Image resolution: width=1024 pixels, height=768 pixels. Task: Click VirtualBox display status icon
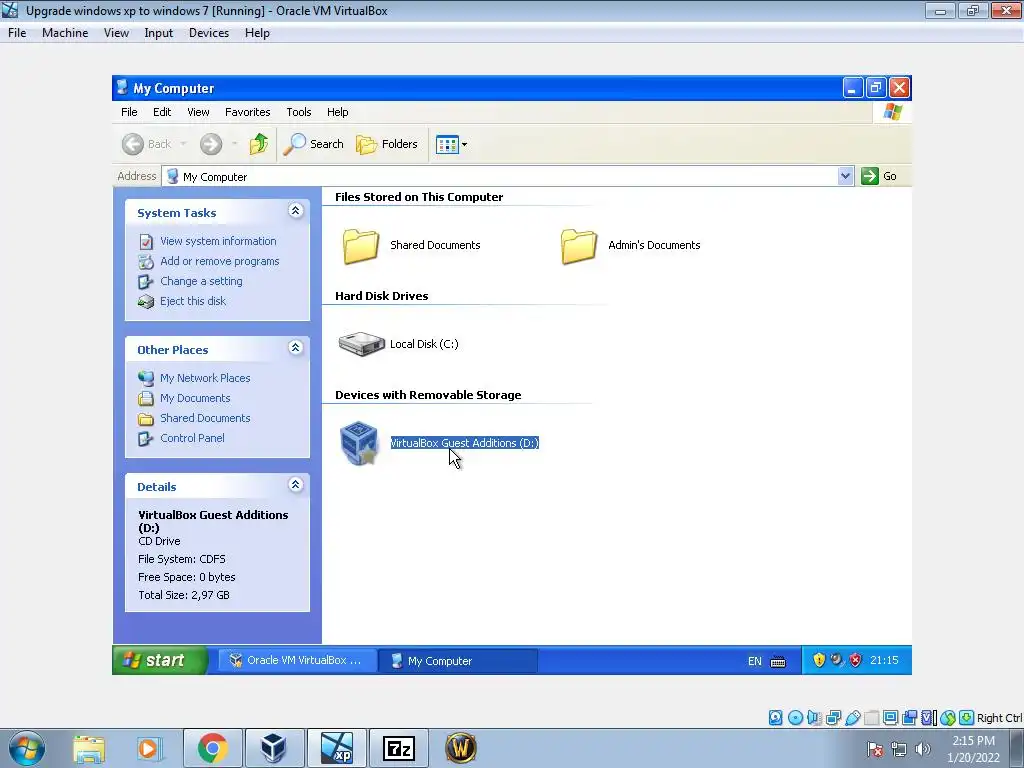[890, 718]
